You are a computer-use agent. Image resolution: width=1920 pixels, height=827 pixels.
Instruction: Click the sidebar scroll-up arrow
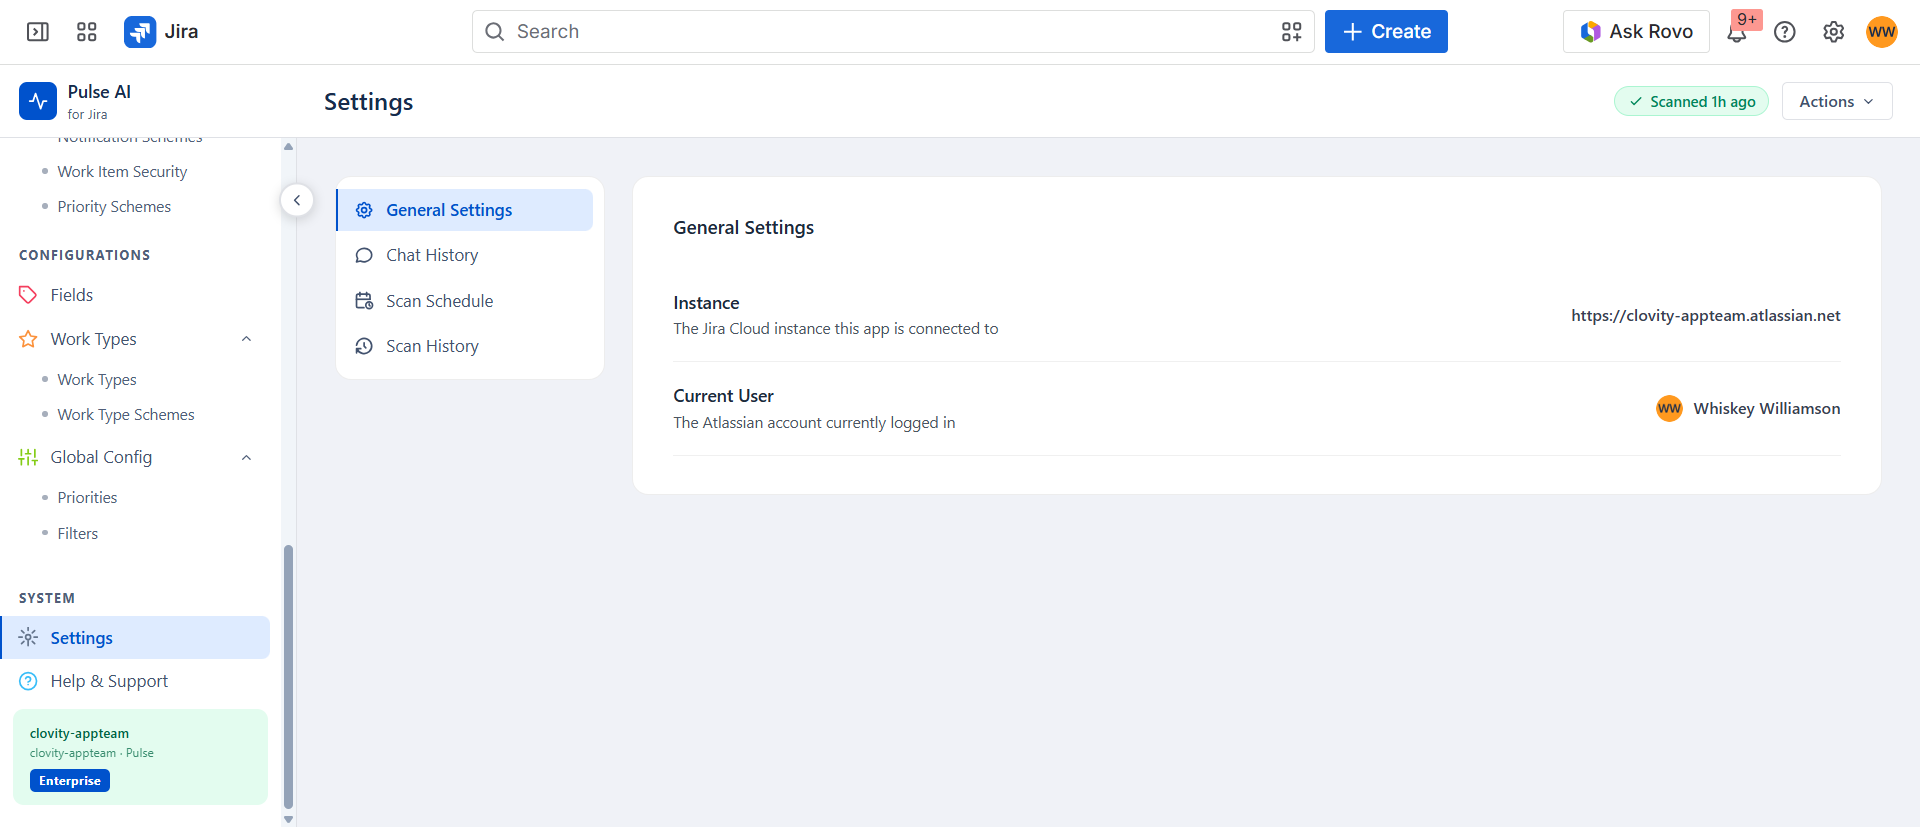click(289, 146)
